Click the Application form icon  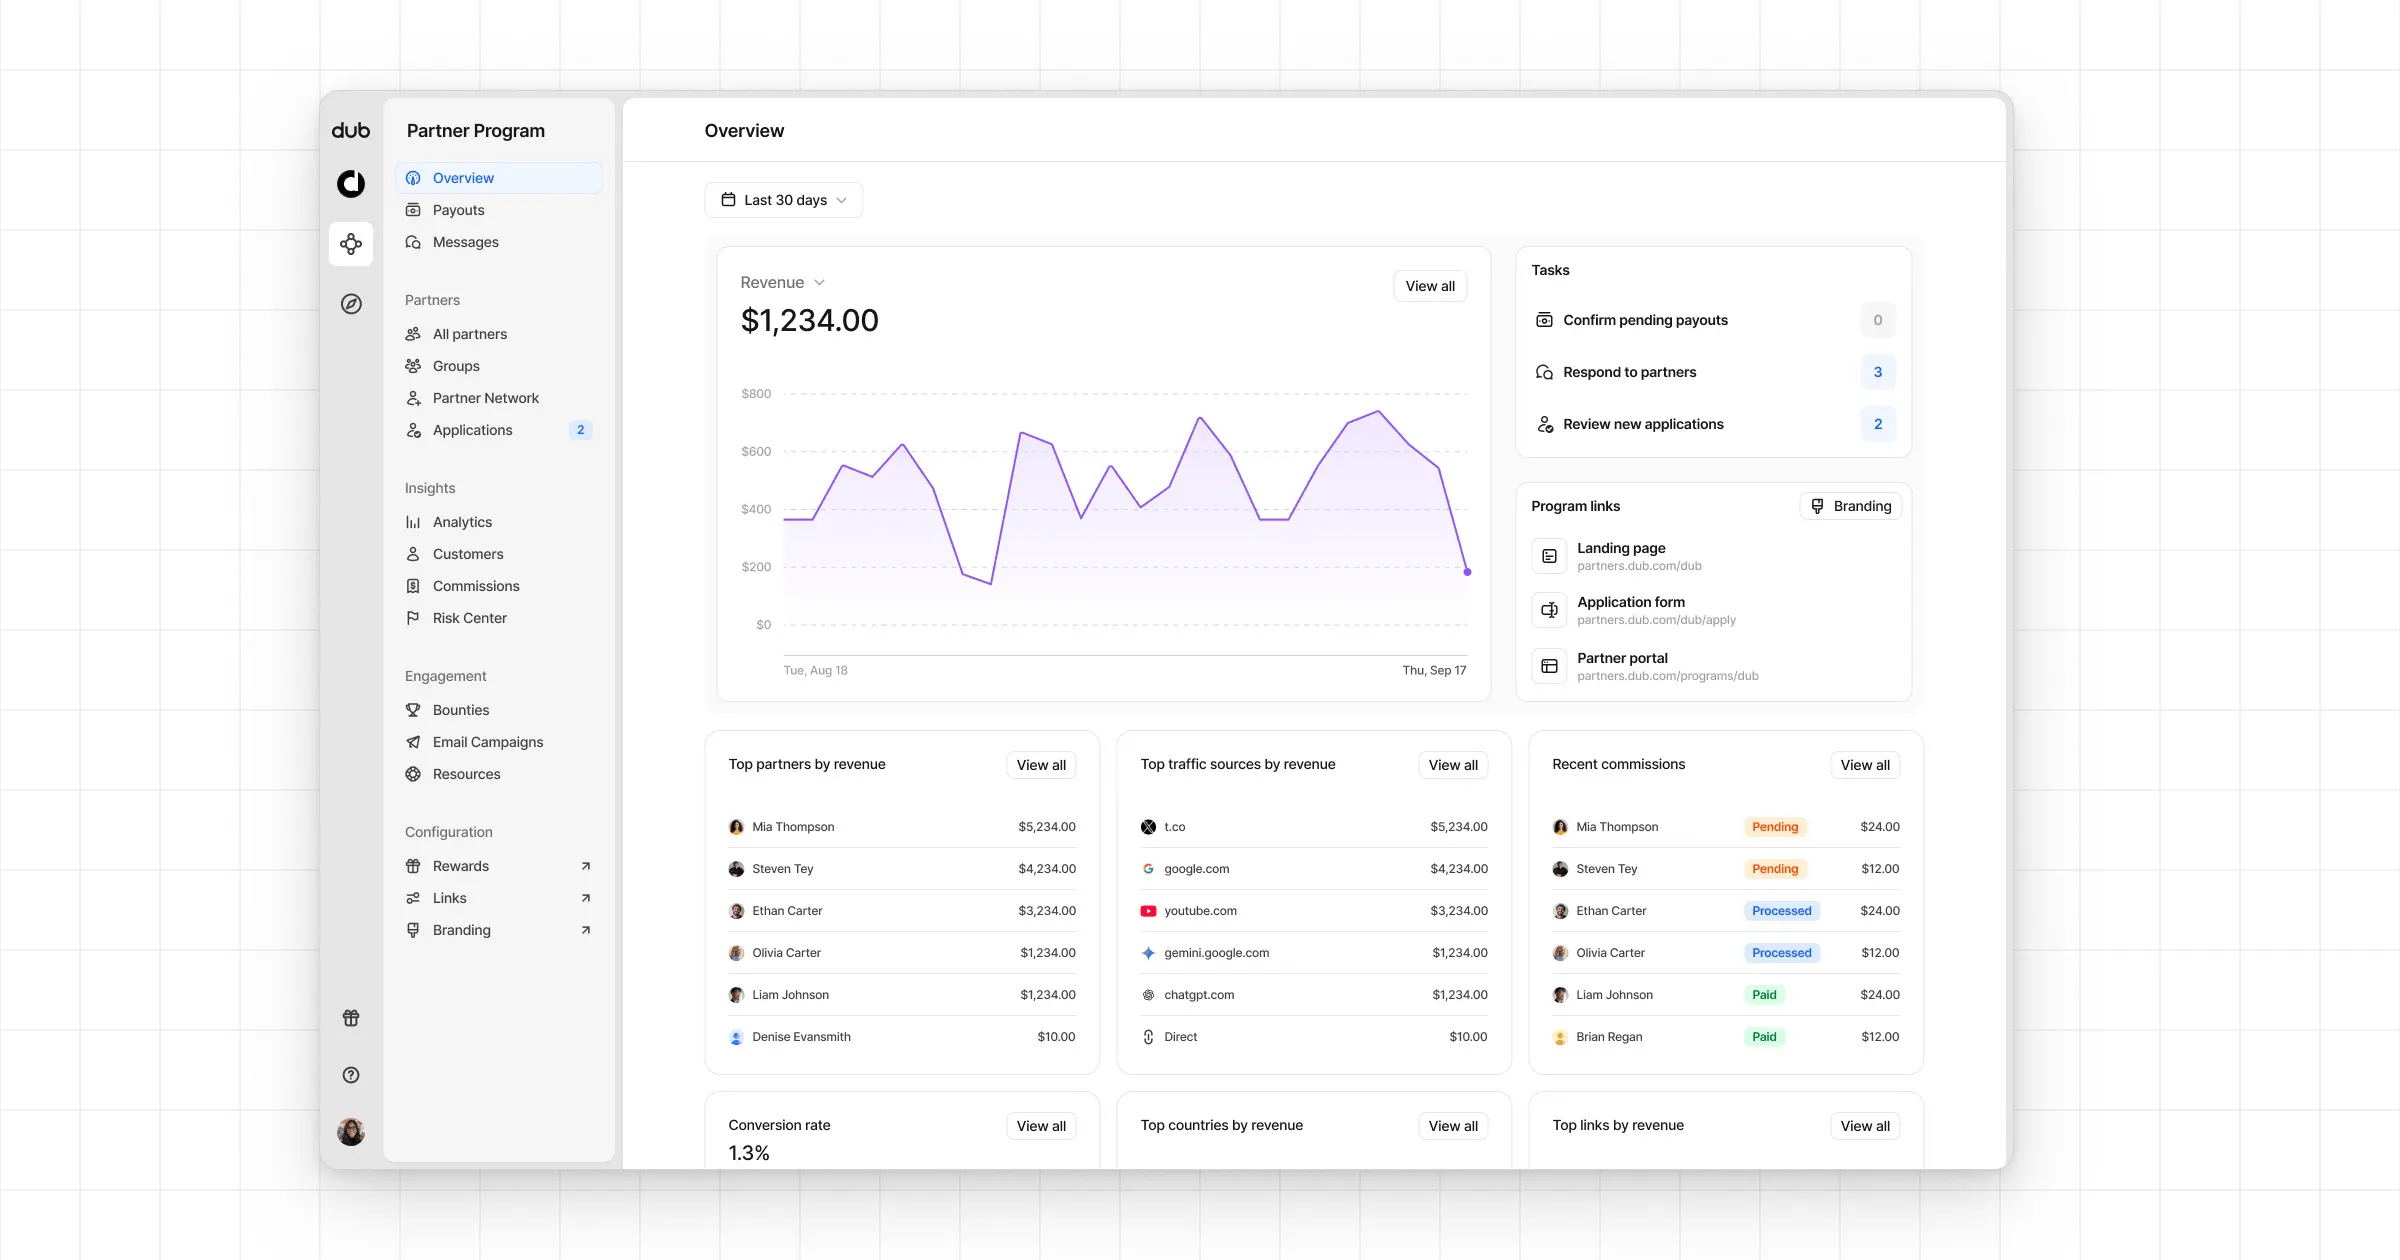click(1549, 610)
